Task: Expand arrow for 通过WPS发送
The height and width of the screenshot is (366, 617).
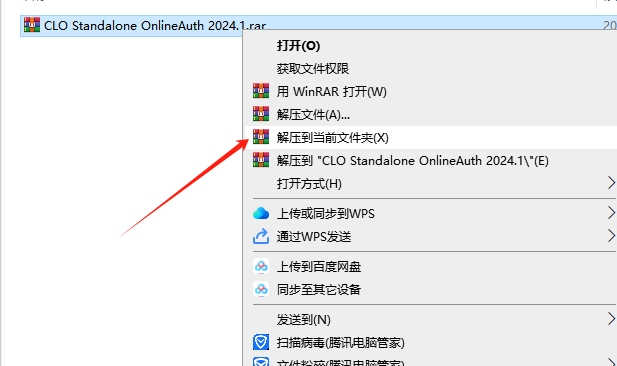Action: 611,236
